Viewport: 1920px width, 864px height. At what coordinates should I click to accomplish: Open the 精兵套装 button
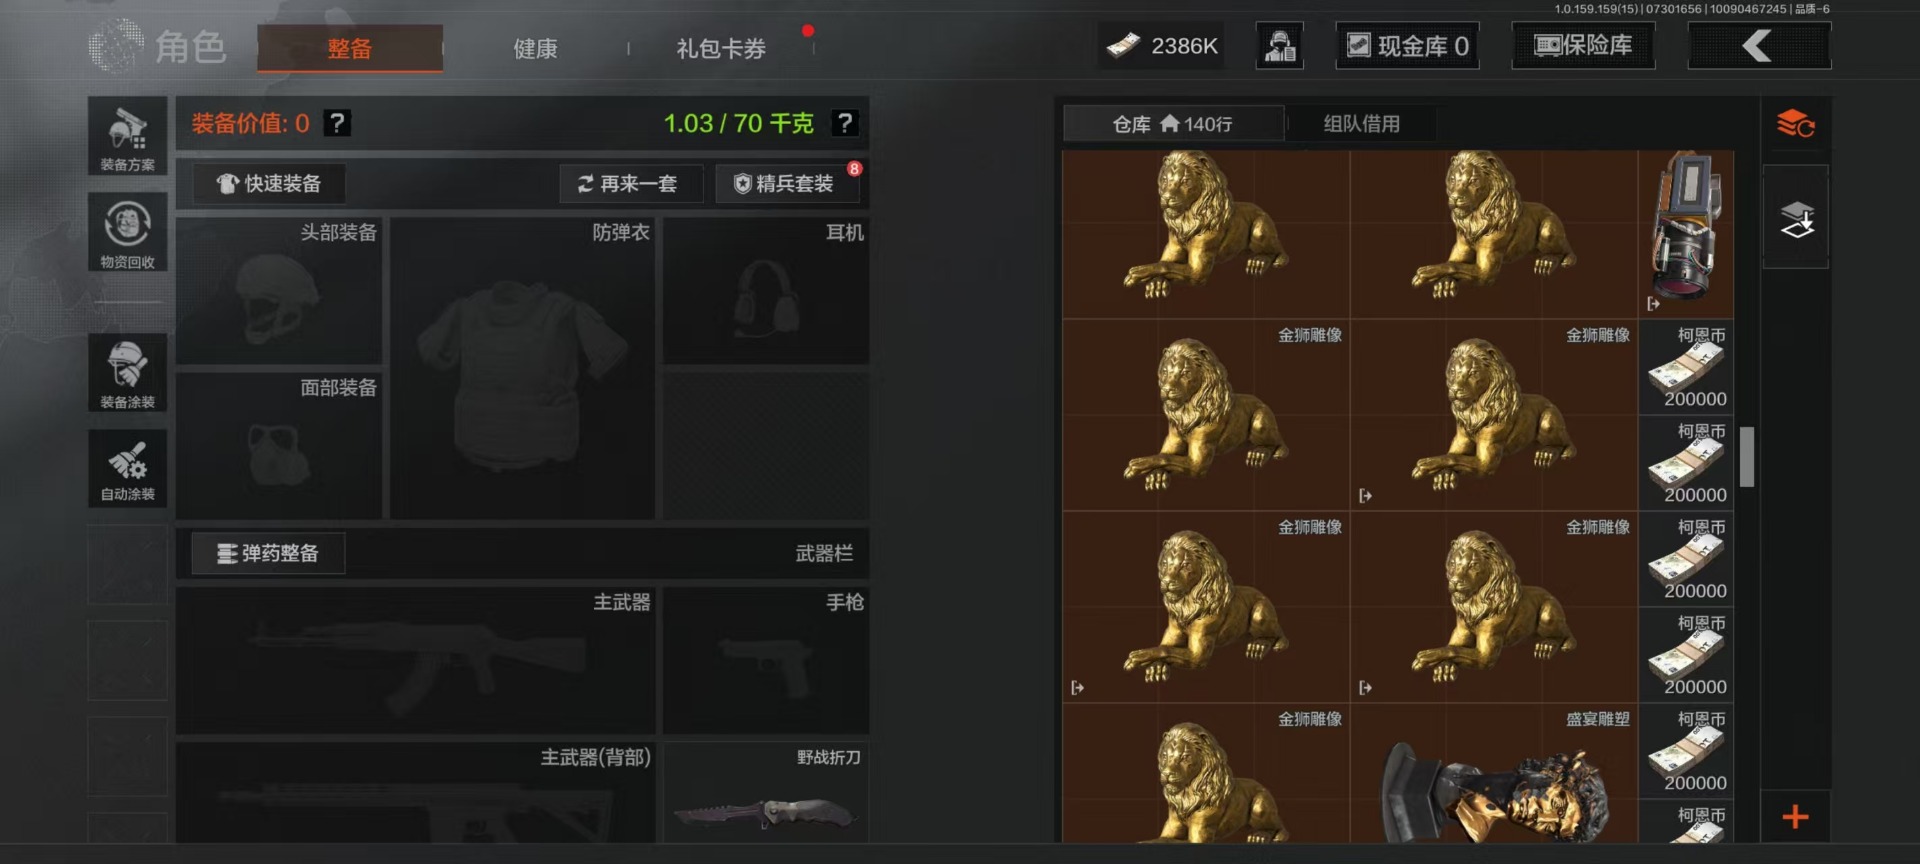pos(786,183)
